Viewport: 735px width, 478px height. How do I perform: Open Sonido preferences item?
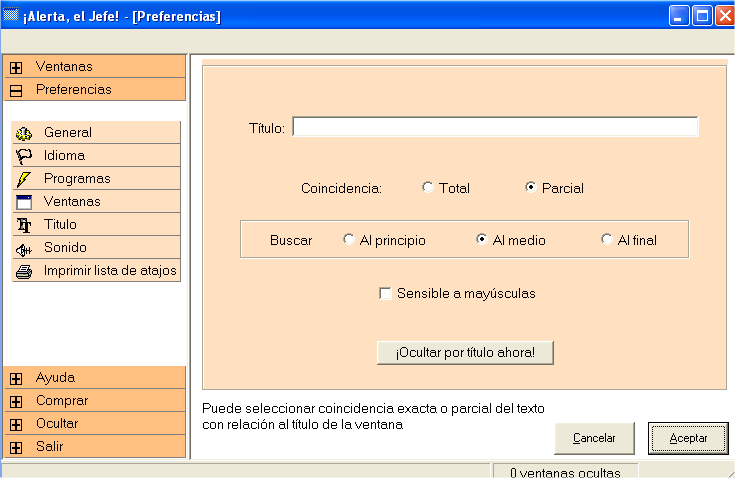[x=96, y=247]
